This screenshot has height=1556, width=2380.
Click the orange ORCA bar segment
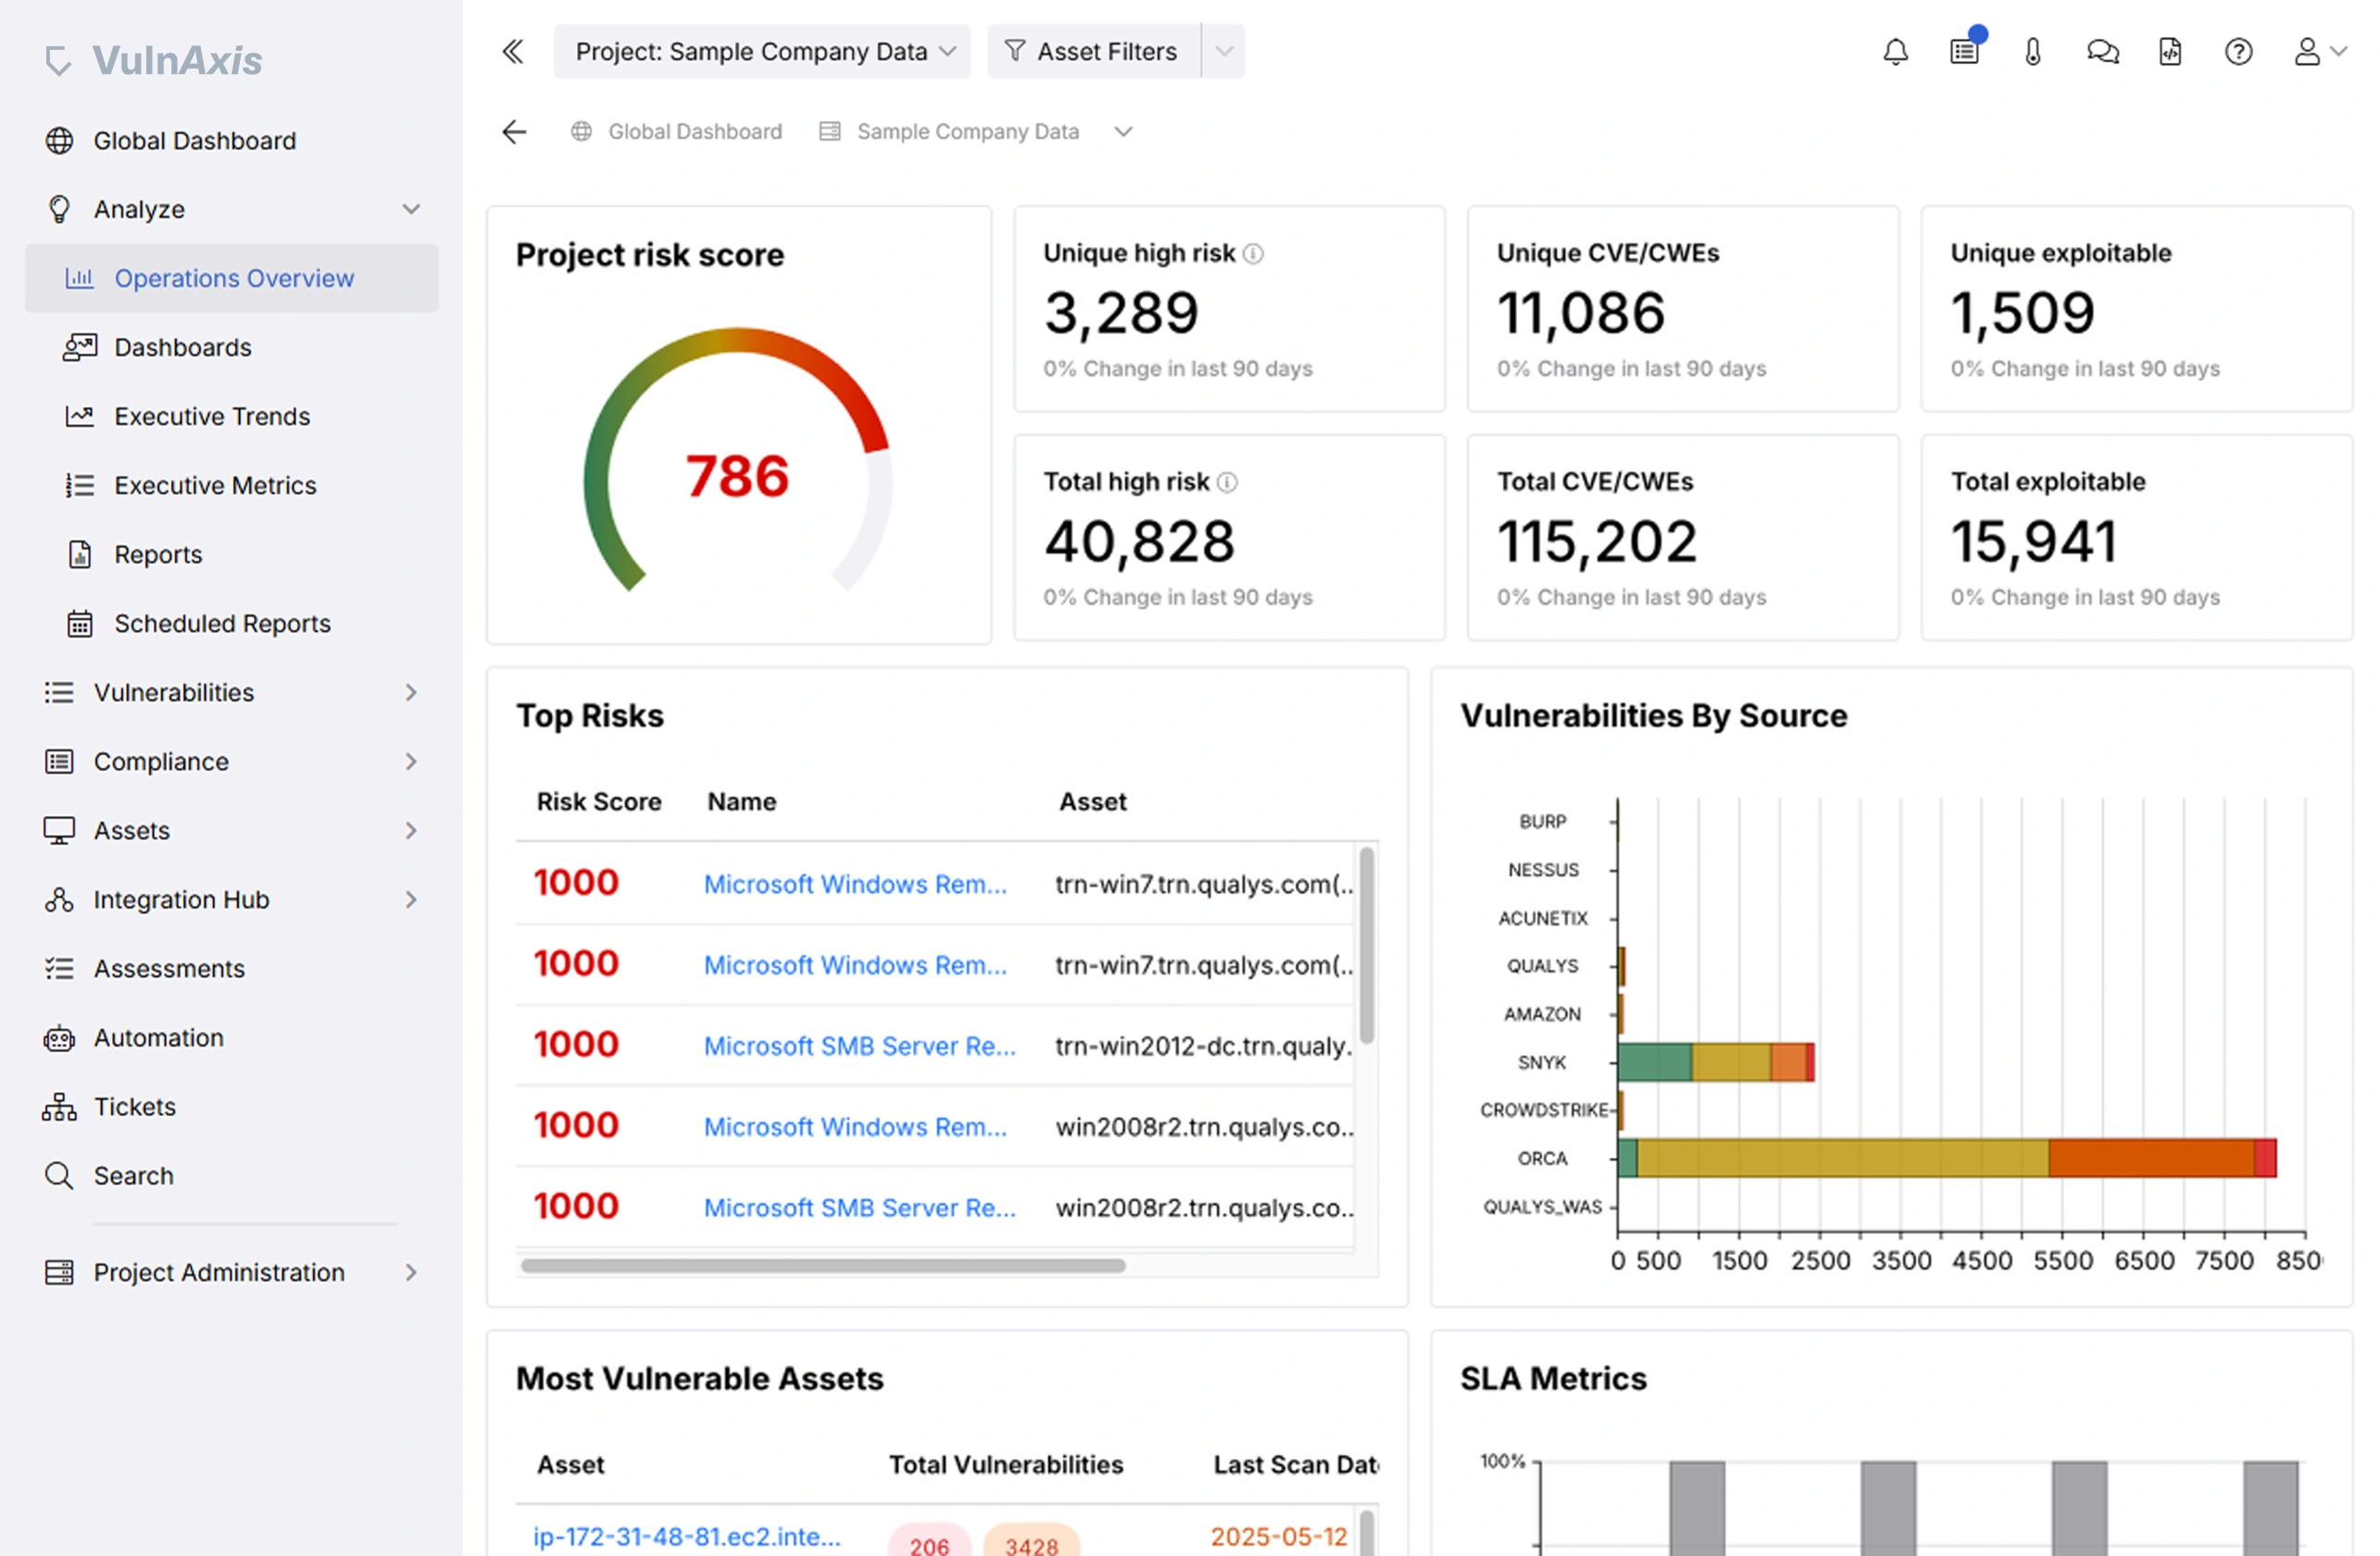(2150, 1158)
